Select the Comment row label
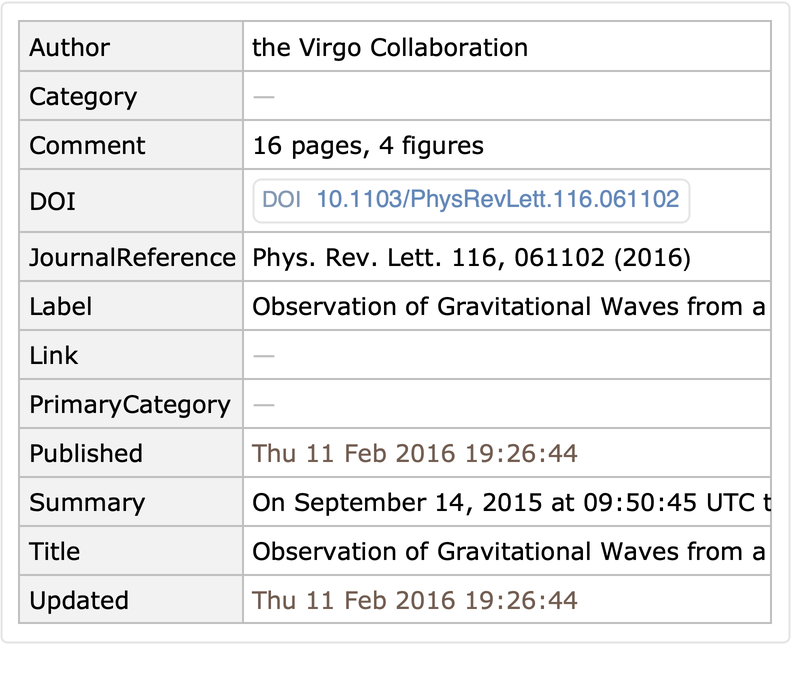Image resolution: width=792 pixels, height=674 pixels. [87, 146]
